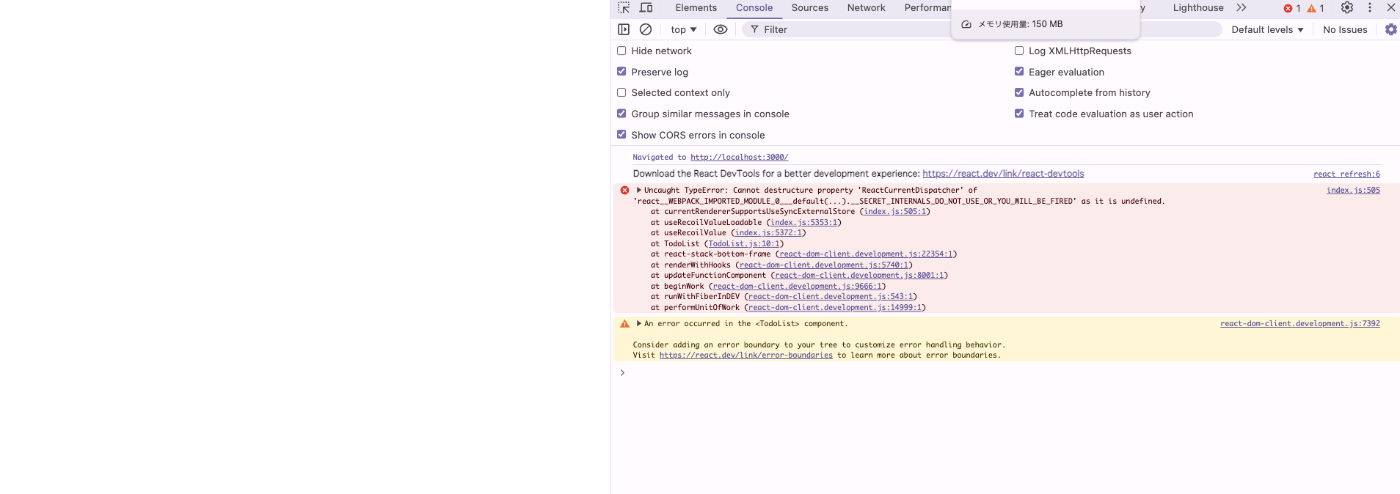Visit the react.dev/link/error-boundaries link

pos(746,355)
